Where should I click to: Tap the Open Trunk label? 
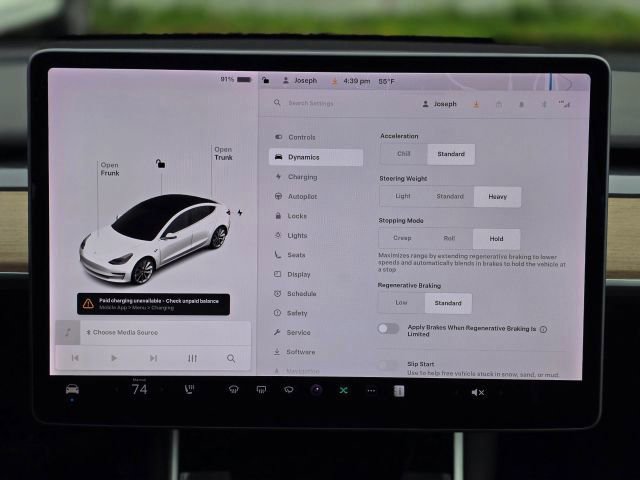pyautogui.click(x=223, y=153)
